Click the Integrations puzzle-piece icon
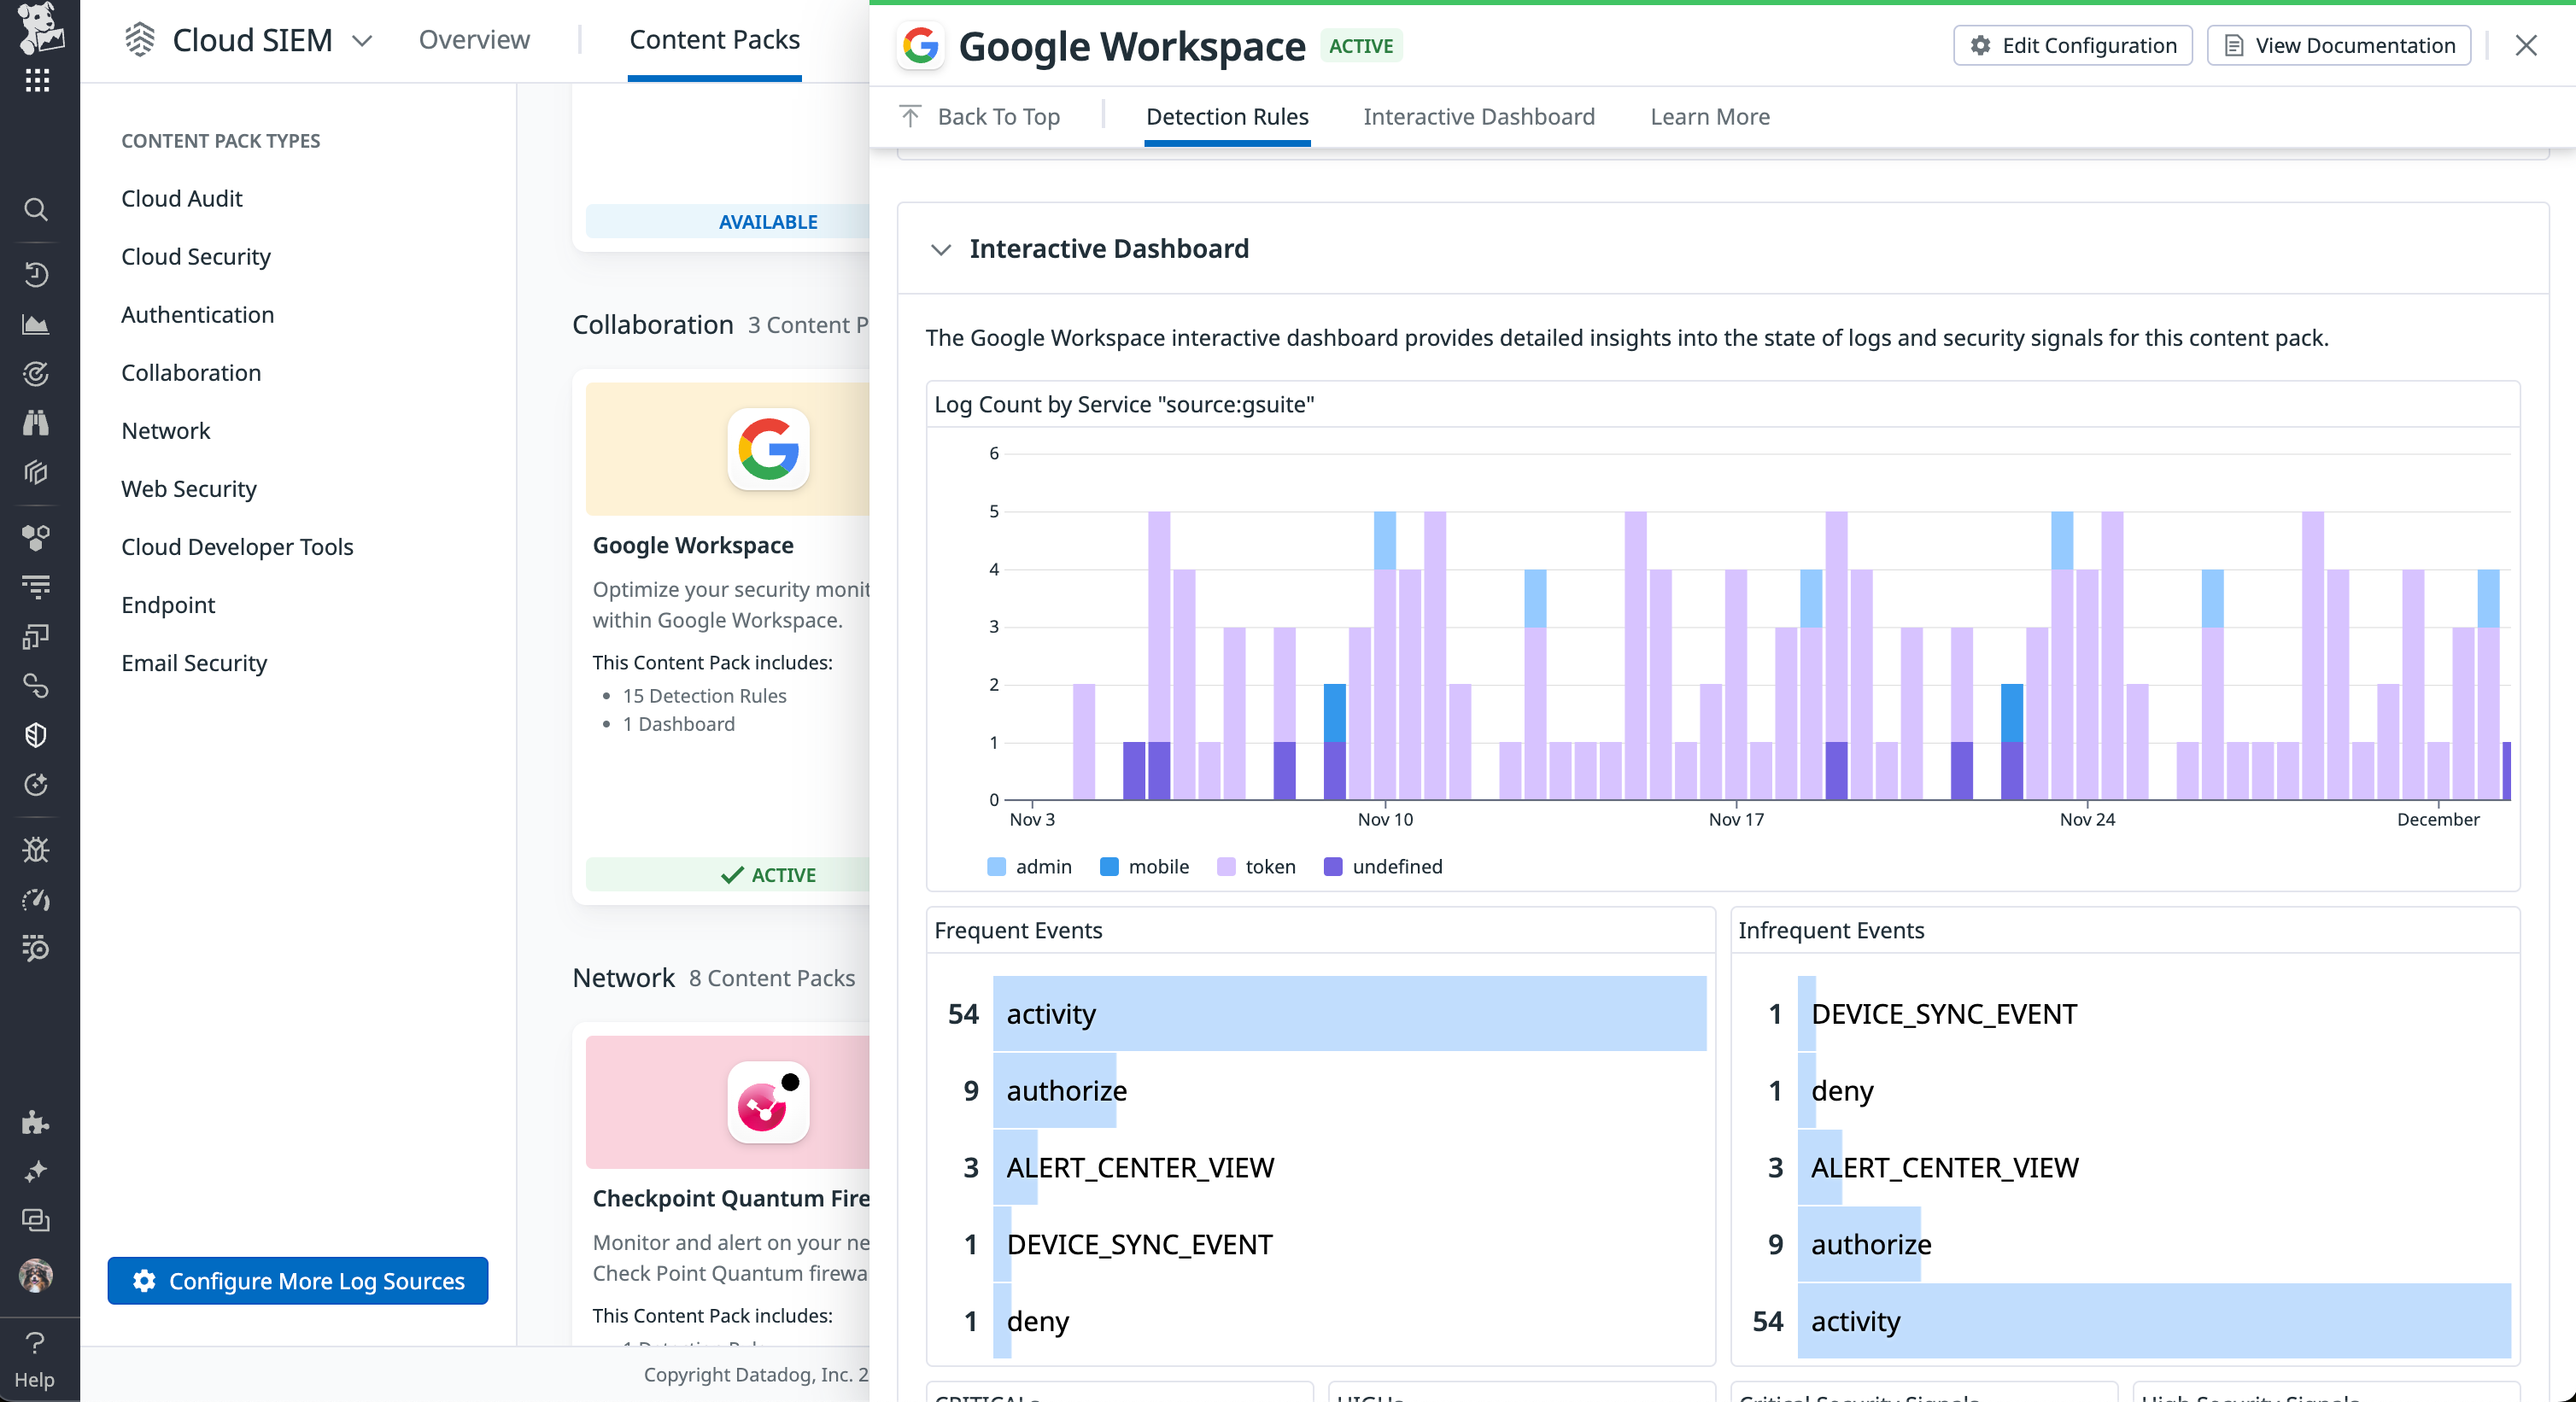Viewport: 2576px width, 1402px height. 36,1123
